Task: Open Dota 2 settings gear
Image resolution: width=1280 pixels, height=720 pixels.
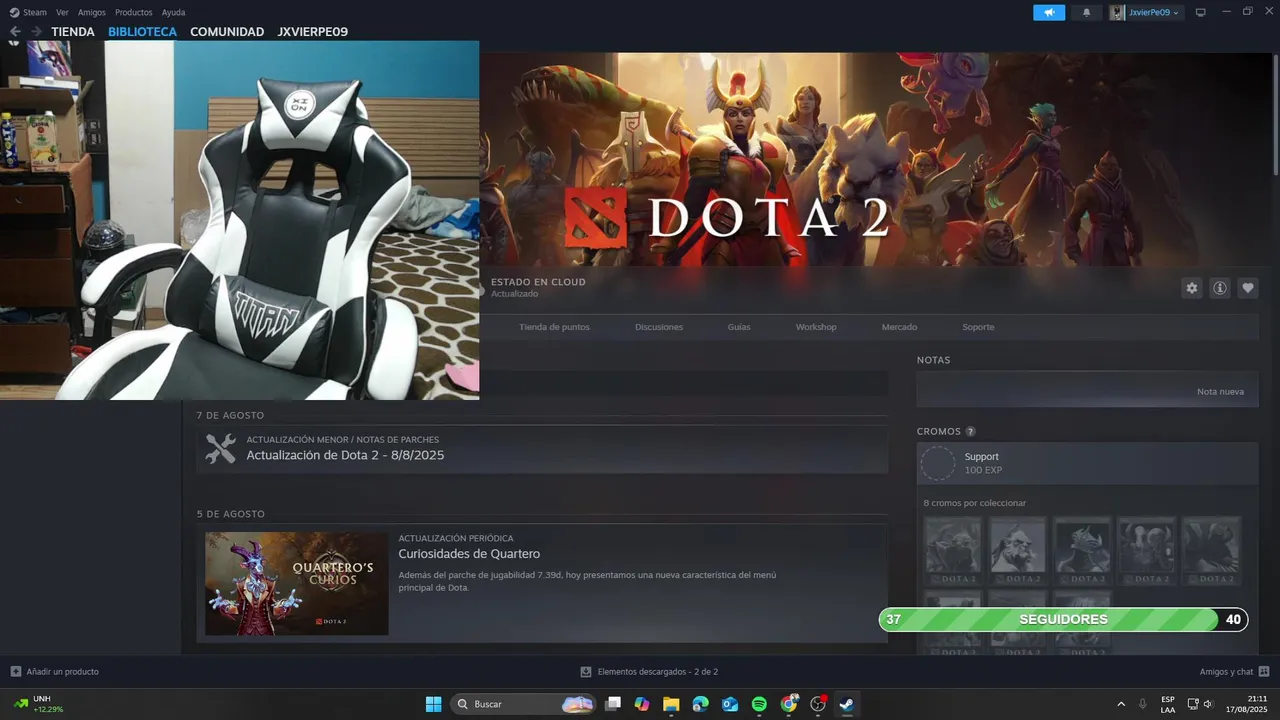Action: pyautogui.click(x=1192, y=288)
